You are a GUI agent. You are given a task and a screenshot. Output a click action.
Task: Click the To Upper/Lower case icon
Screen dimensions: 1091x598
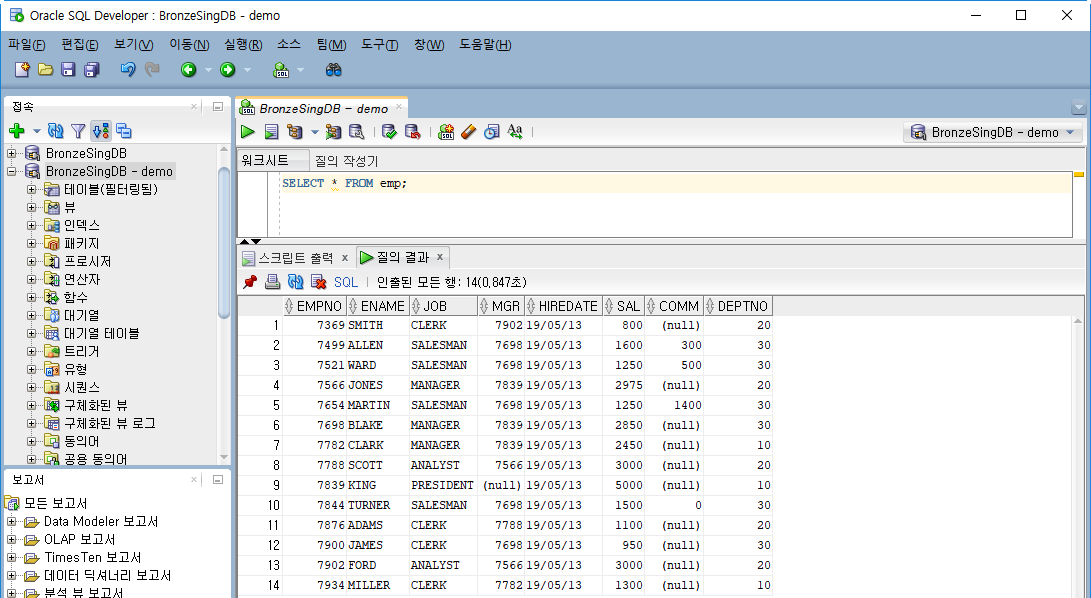click(515, 132)
